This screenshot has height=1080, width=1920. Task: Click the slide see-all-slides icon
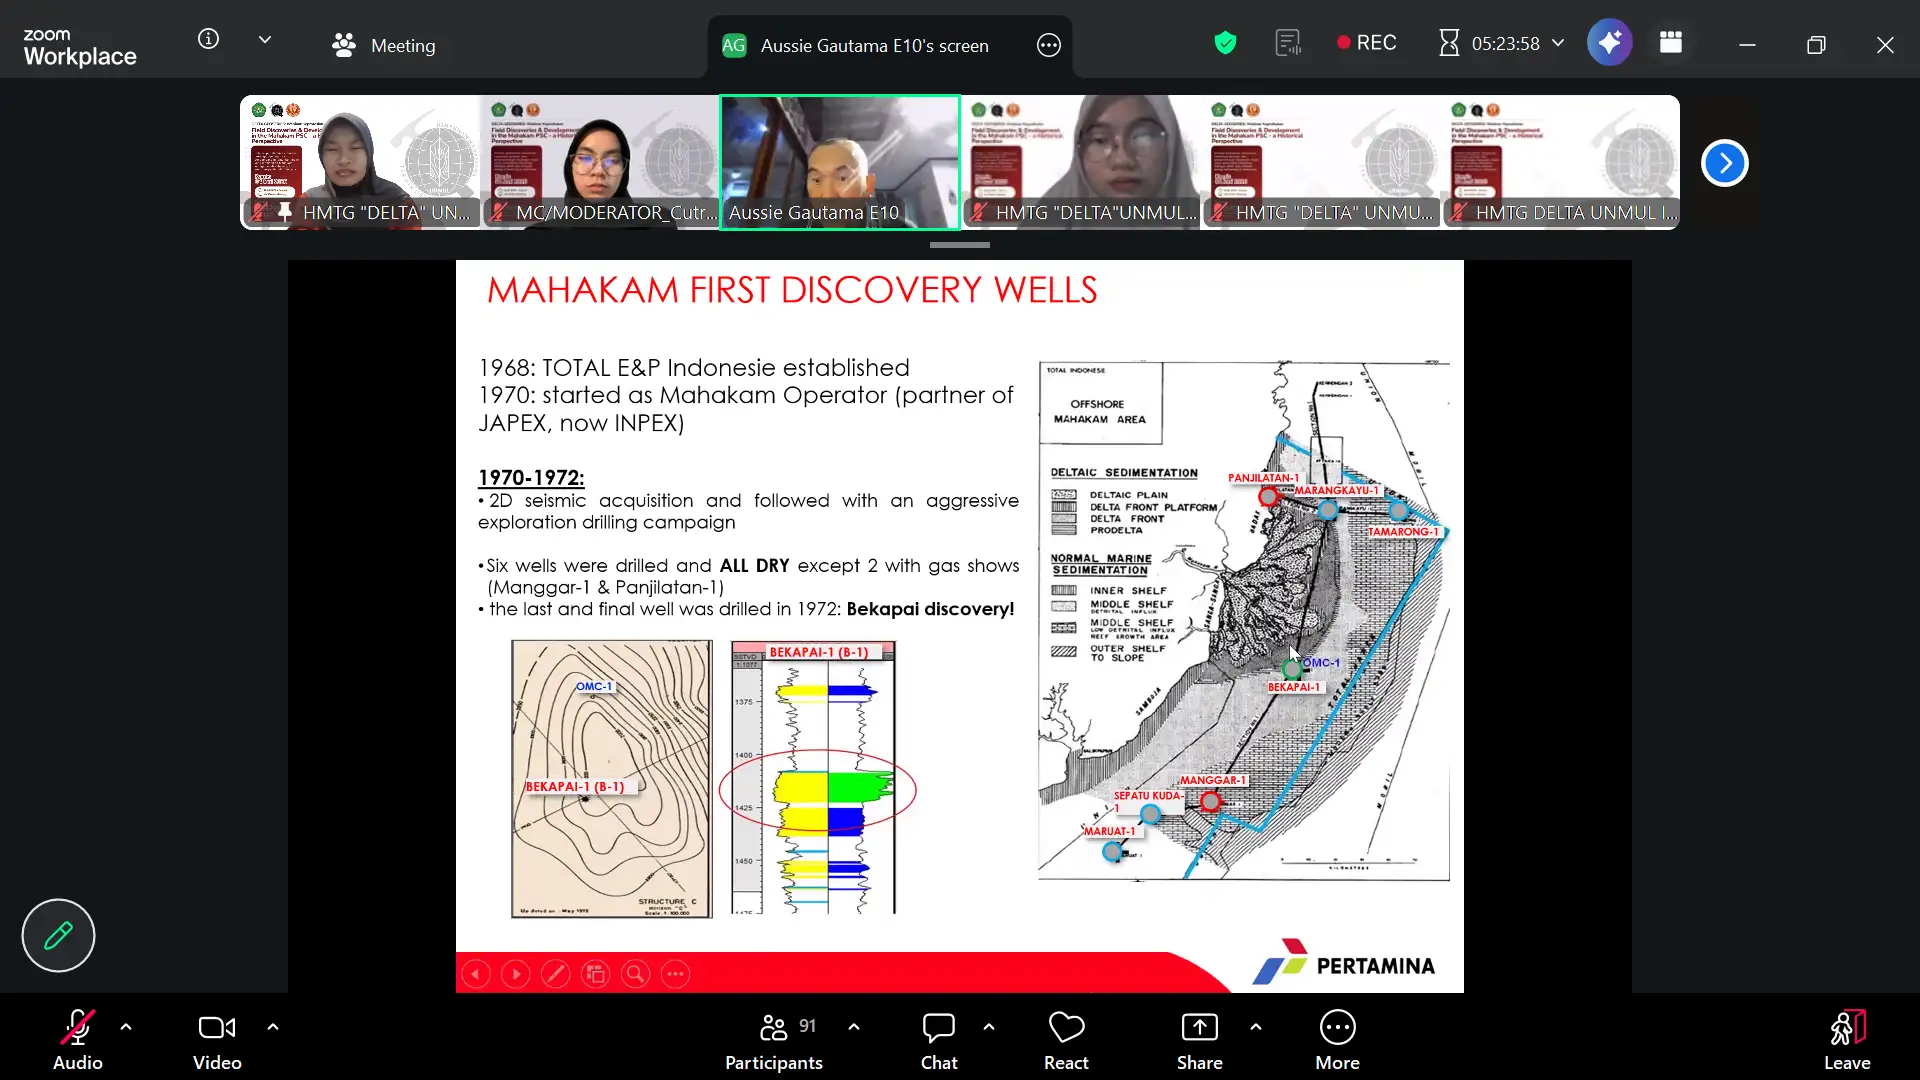[596, 974]
